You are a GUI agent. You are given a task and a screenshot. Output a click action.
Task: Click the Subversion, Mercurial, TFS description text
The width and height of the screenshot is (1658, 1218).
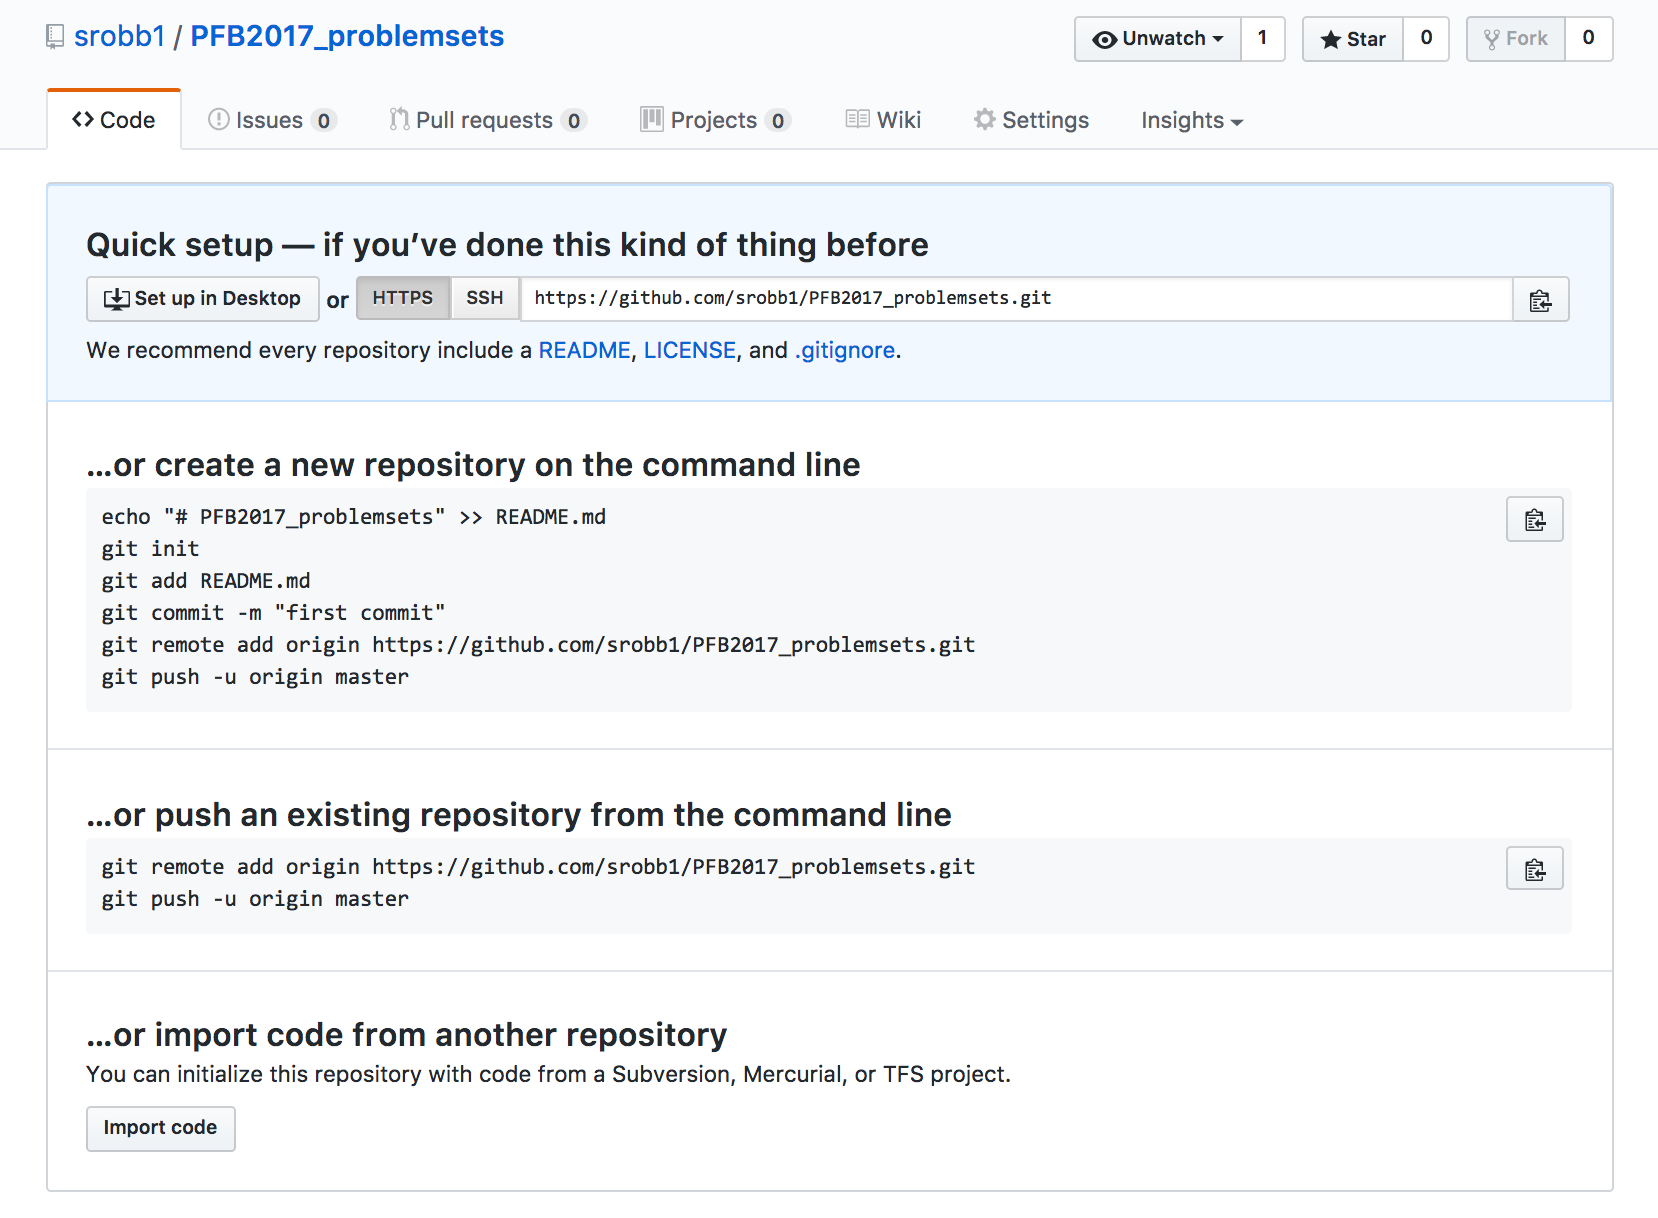pos(549,1074)
